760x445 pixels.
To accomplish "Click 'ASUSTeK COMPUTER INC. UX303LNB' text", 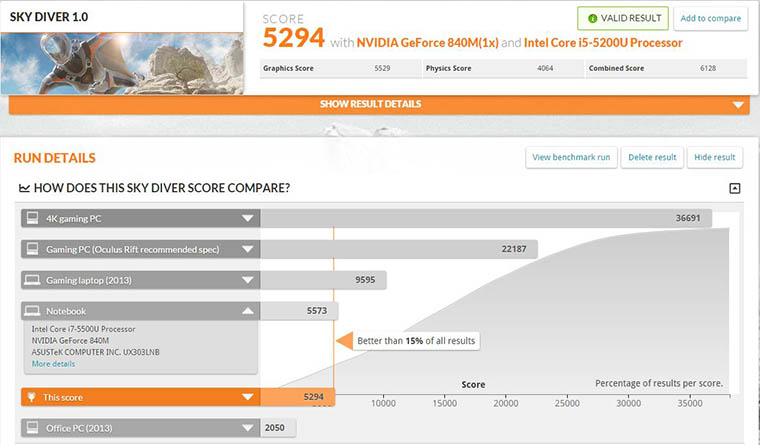I will click(95, 352).
